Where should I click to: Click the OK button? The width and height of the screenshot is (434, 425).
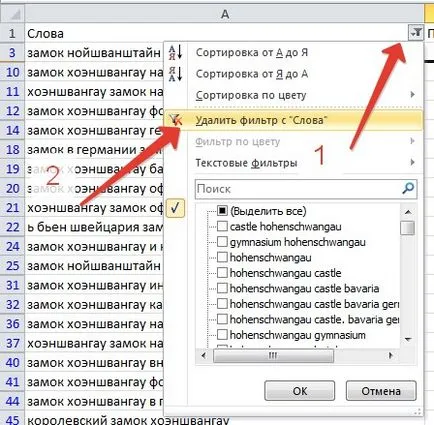300,391
